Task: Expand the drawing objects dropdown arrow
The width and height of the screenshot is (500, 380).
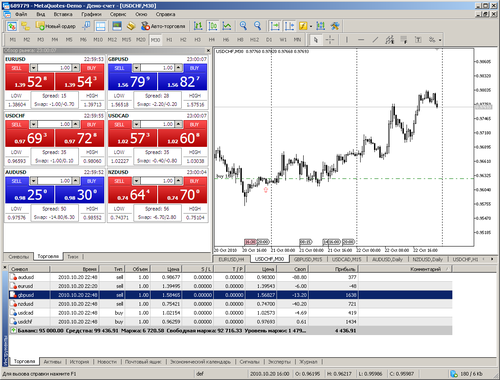Action: pos(440,40)
